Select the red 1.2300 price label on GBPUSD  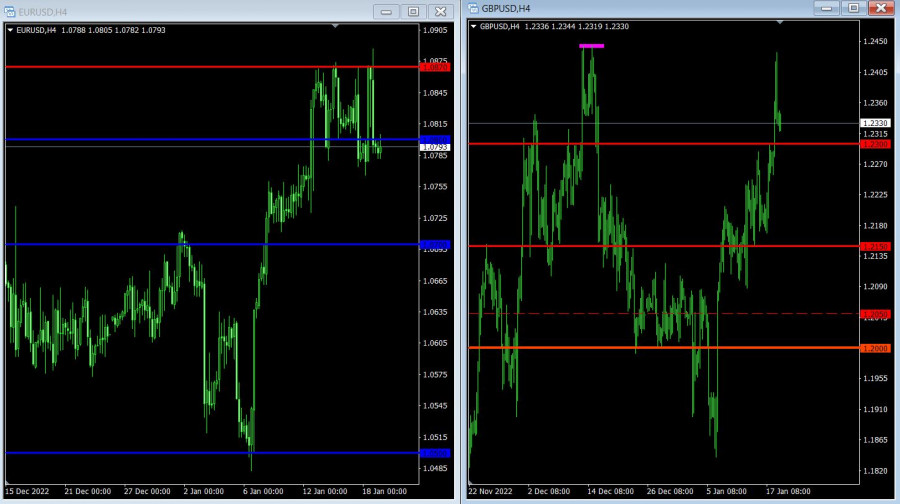(874, 144)
